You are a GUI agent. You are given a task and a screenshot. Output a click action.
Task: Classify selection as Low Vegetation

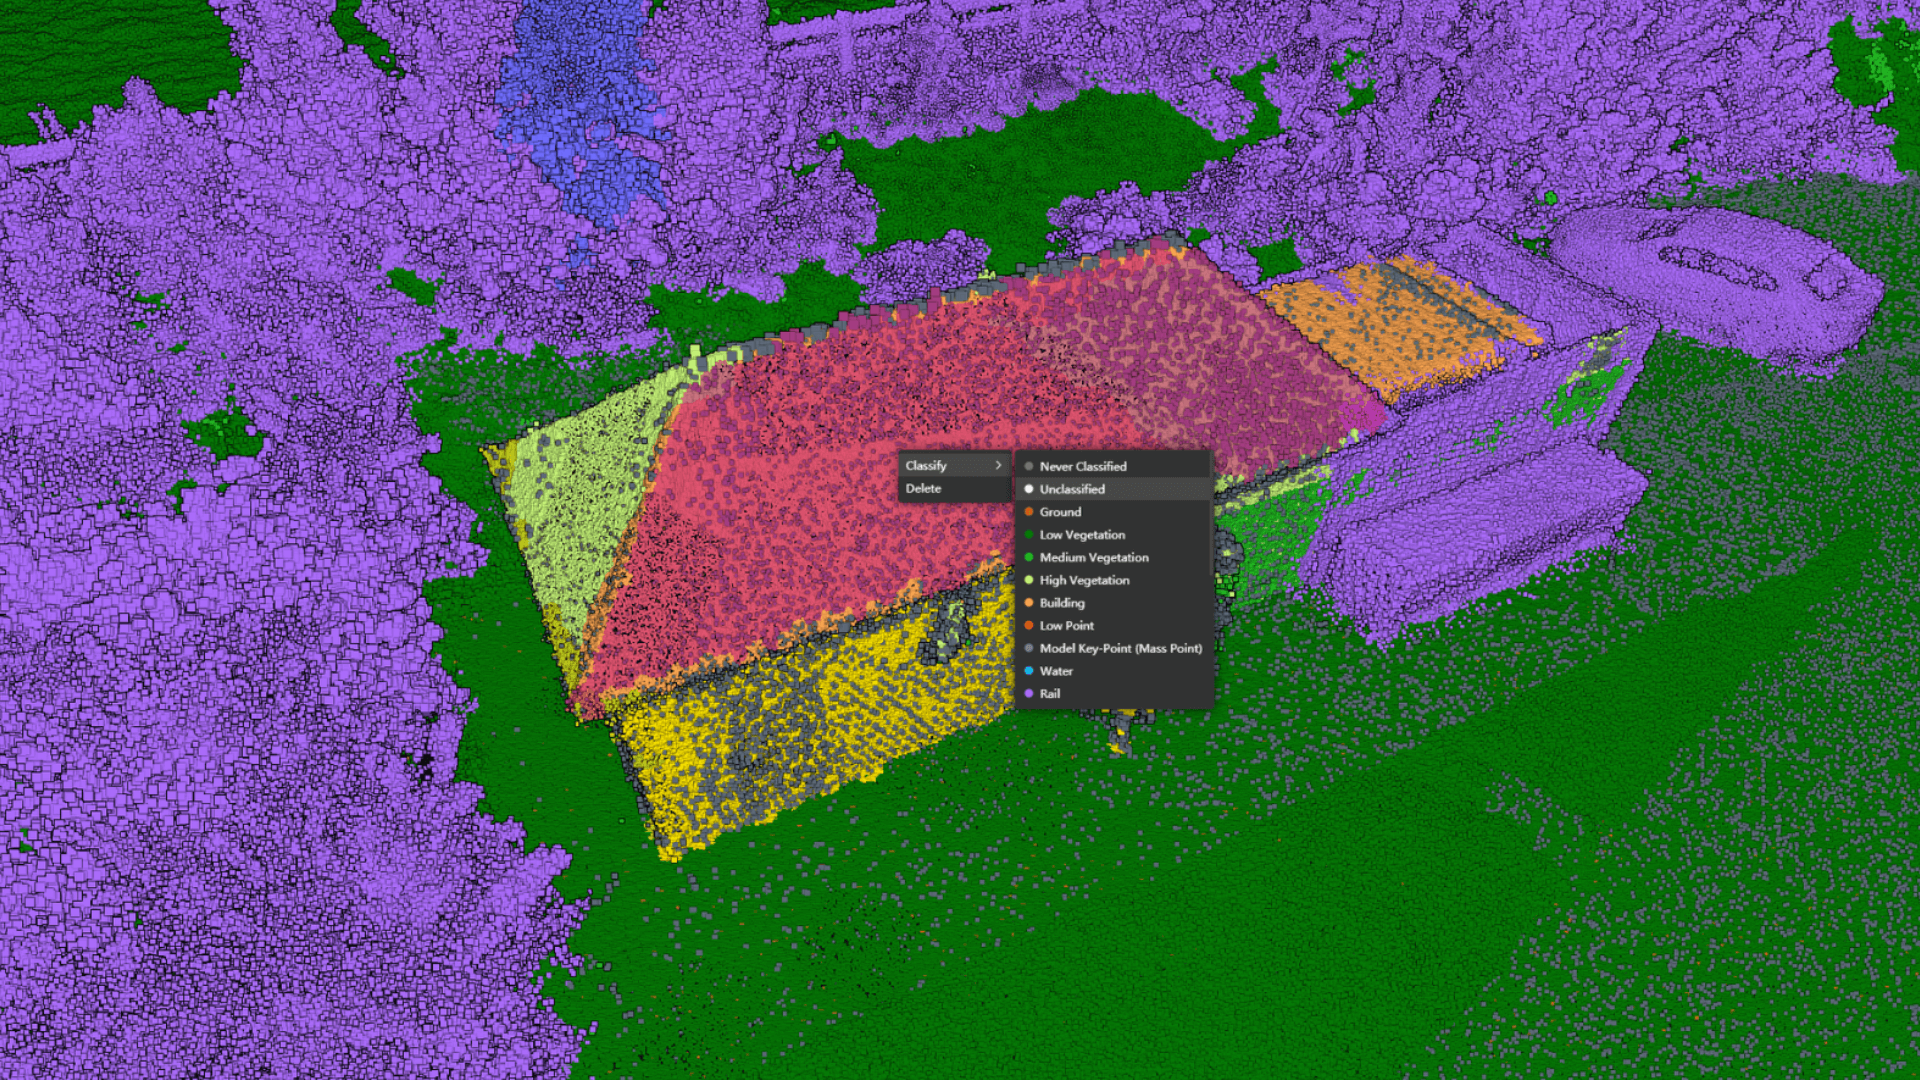(1082, 535)
